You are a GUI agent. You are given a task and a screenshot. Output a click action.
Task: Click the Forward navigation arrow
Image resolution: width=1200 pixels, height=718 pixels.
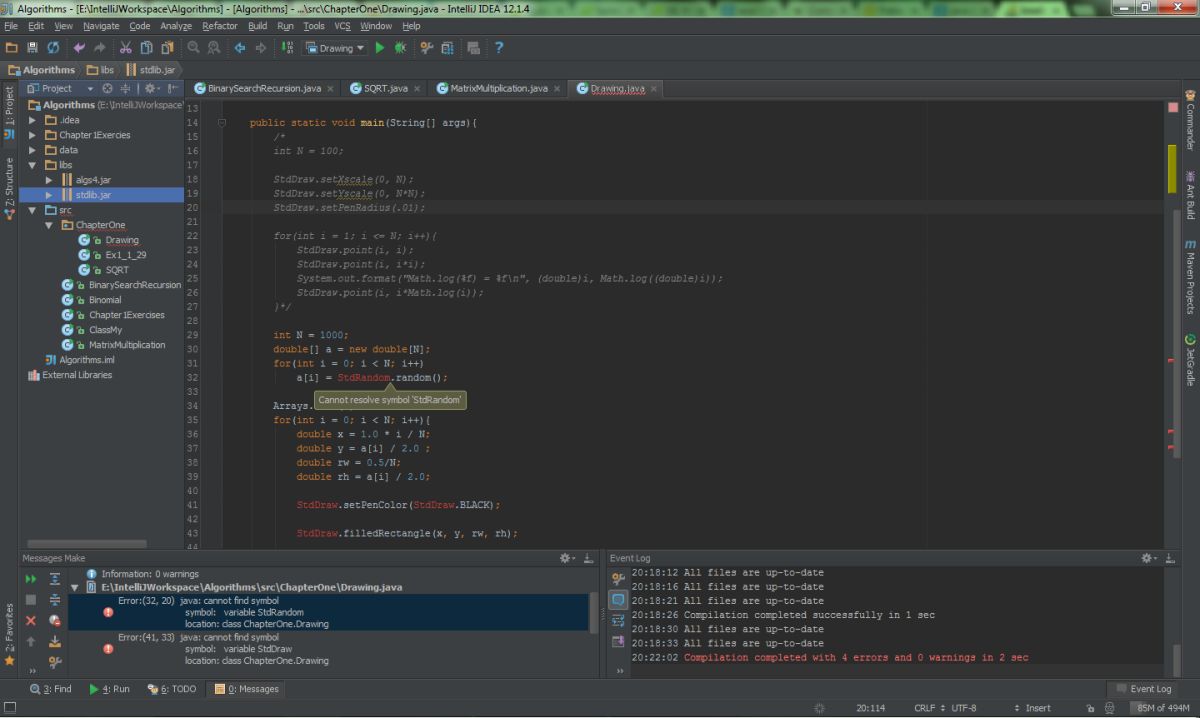click(x=261, y=47)
